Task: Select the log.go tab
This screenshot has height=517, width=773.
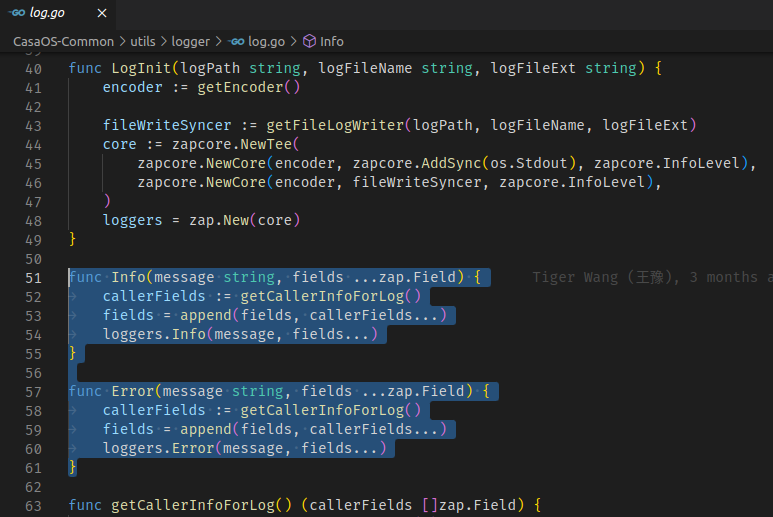Action: point(58,13)
